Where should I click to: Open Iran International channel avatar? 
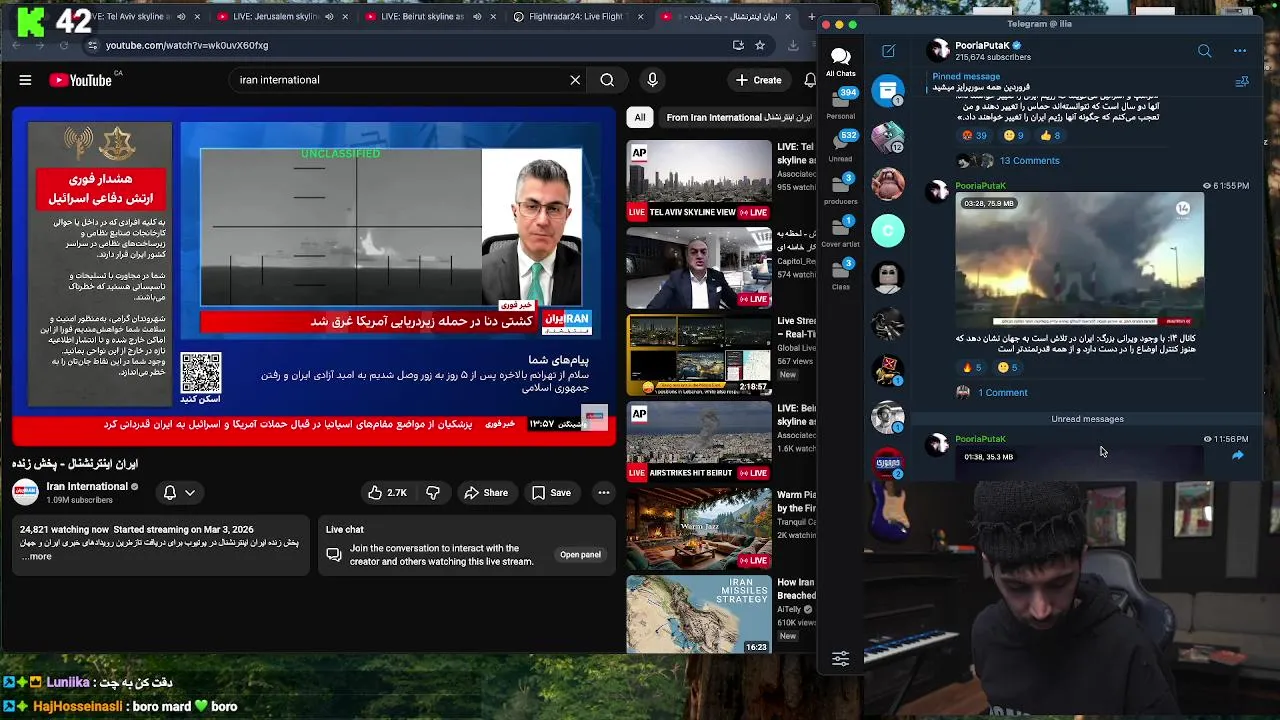(x=25, y=492)
